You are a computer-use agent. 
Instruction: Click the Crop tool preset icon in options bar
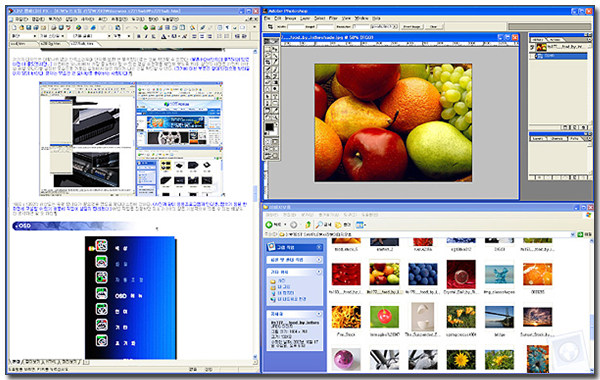[270, 26]
